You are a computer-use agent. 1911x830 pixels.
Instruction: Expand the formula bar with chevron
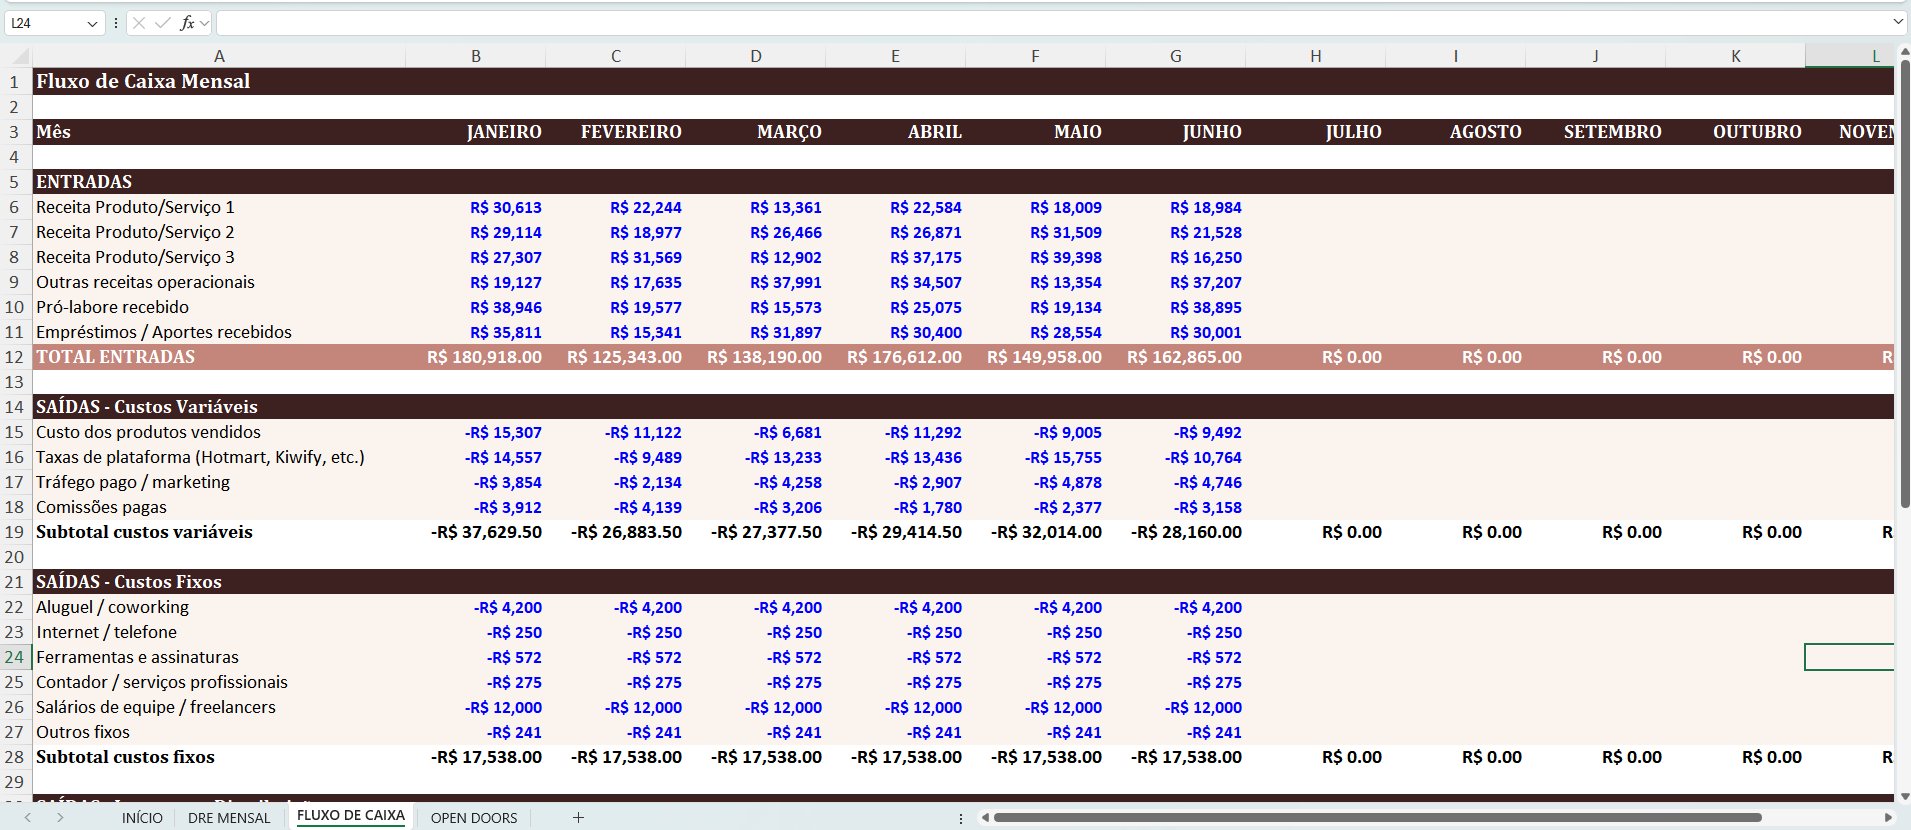point(1897,22)
